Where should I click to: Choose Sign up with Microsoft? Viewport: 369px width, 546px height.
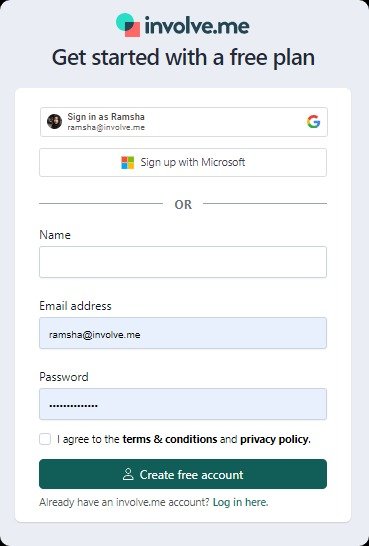(183, 163)
